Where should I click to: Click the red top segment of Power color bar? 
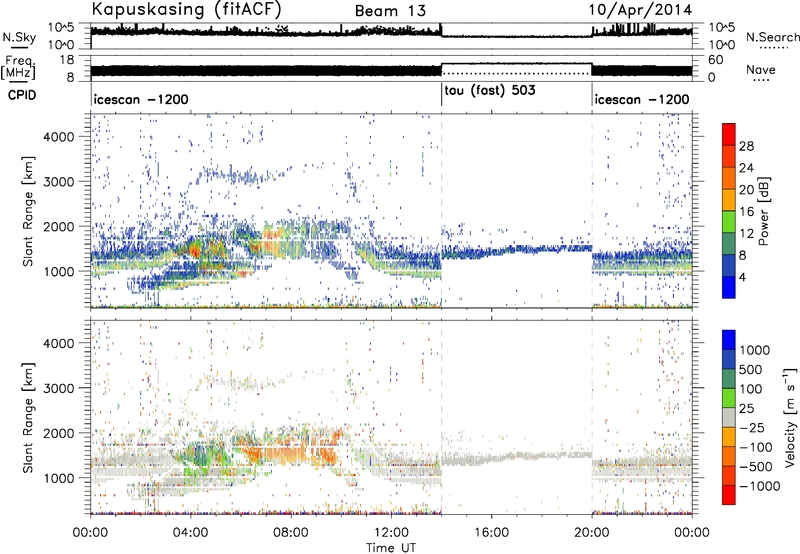click(x=729, y=135)
